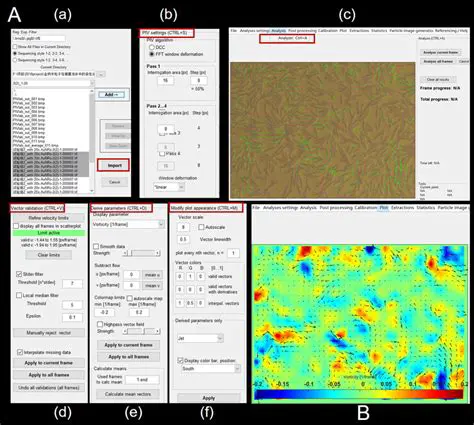Enable 'autoscale map' for colormap limits
Image resolution: width=474 pixels, height=425 pixels.
click(130, 298)
